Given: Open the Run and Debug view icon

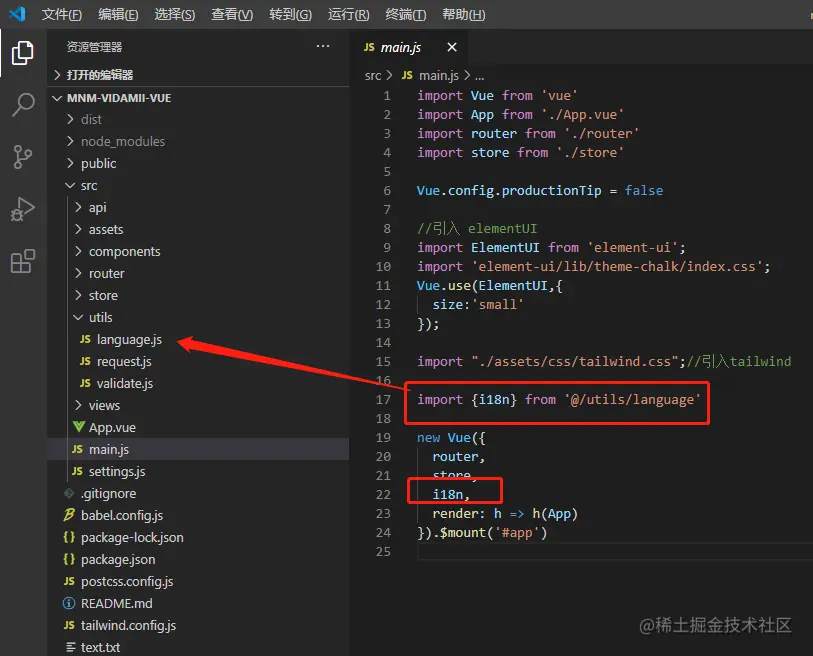Looking at the screenshot, I should coord(22,209).
